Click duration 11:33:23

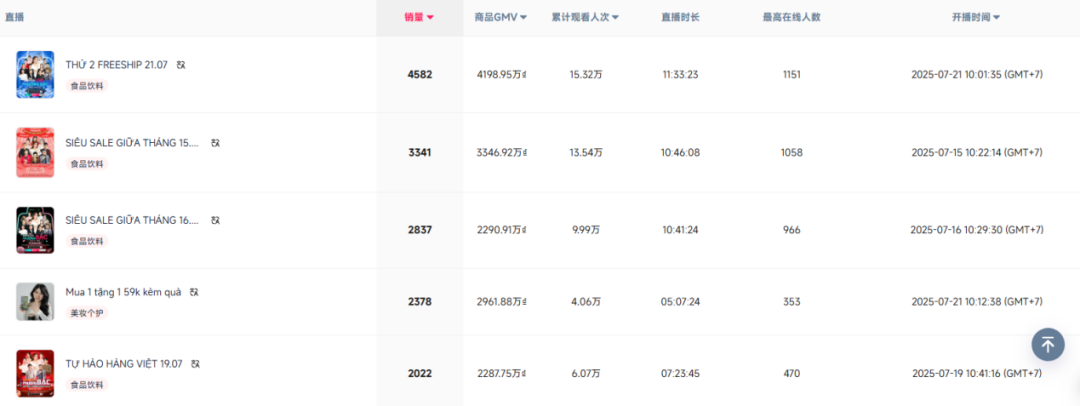tap(681, 74)
